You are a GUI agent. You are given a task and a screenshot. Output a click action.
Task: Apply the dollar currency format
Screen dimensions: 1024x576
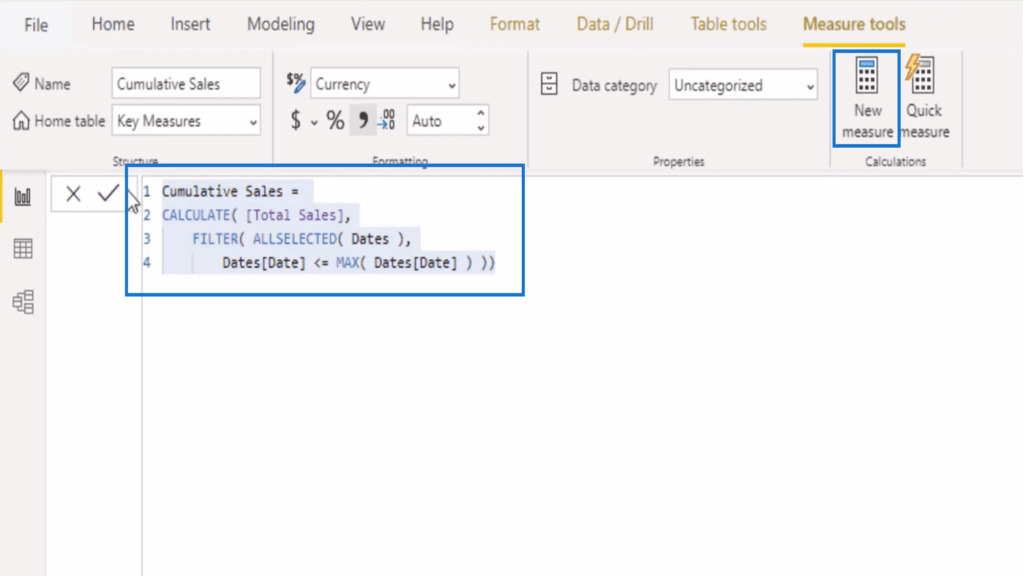296,120
